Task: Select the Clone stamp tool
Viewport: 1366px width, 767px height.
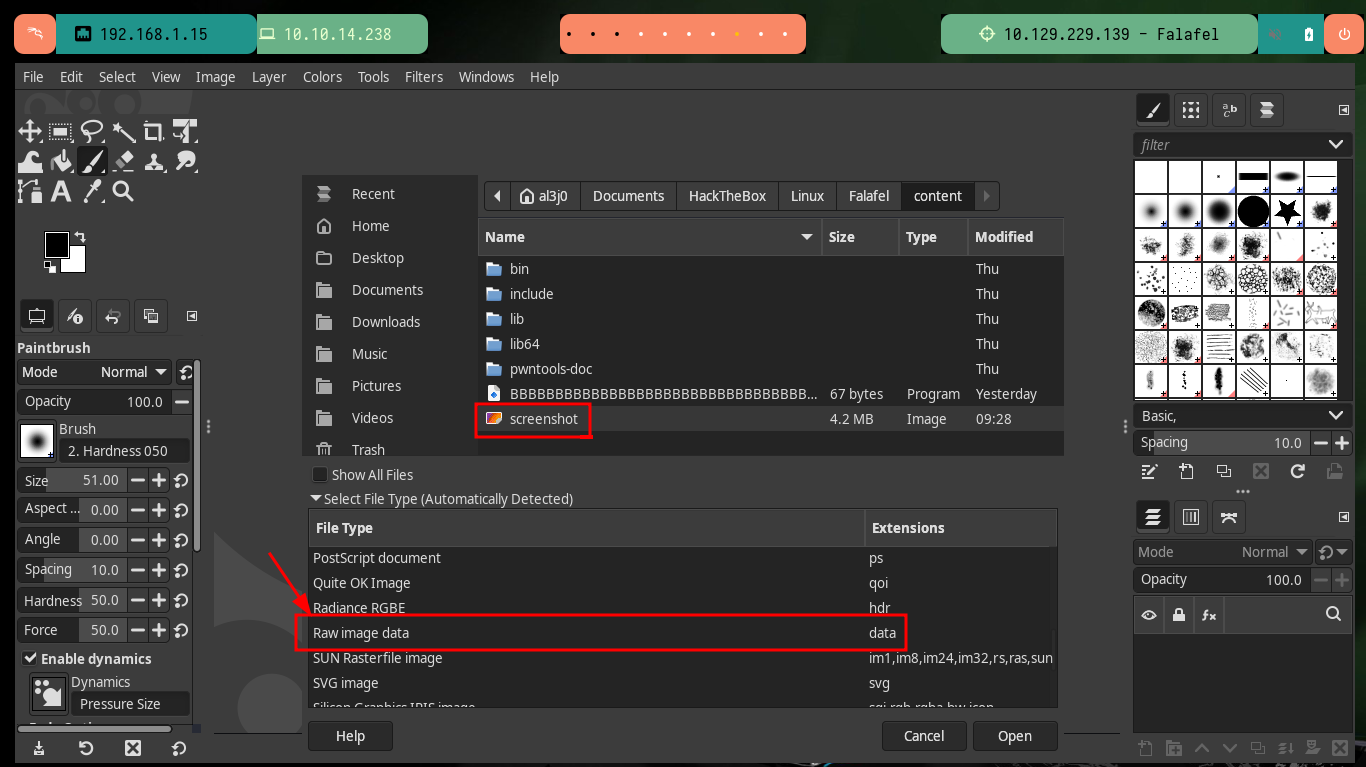Action: 154,161
